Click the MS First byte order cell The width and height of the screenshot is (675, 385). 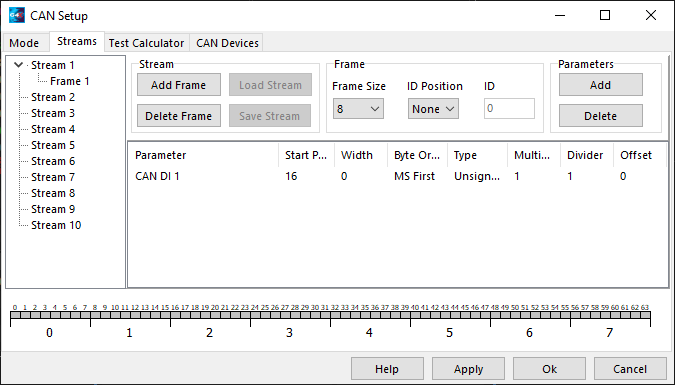coord(415,176)
